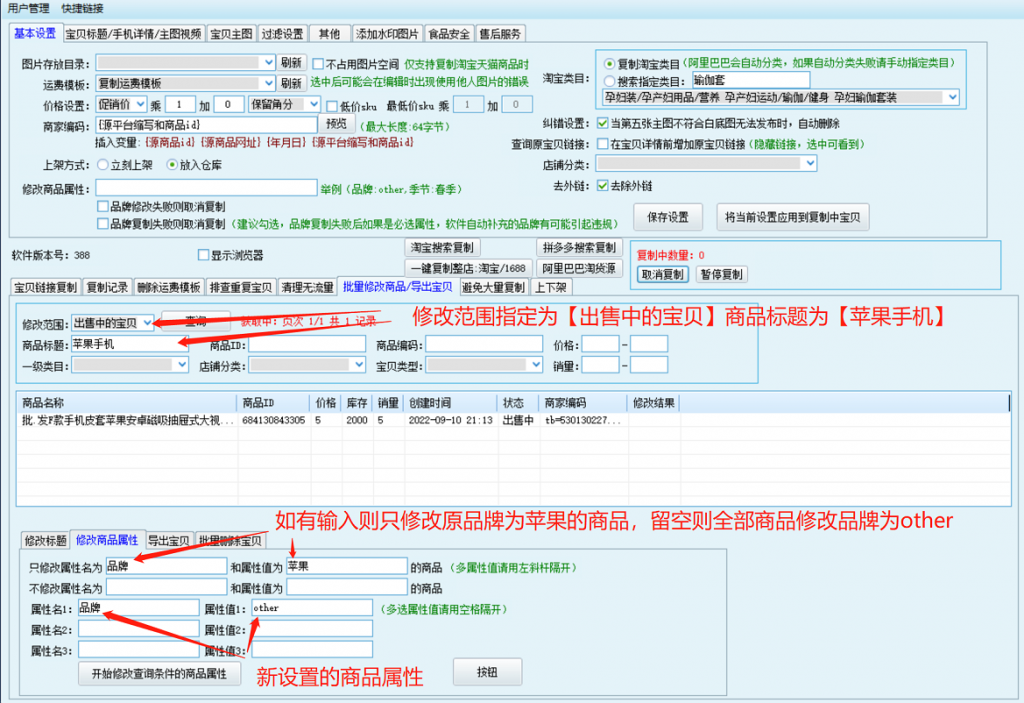Expand the 修改范围 dropdown
Screen dimensions: 1024x703
(147, 323)
